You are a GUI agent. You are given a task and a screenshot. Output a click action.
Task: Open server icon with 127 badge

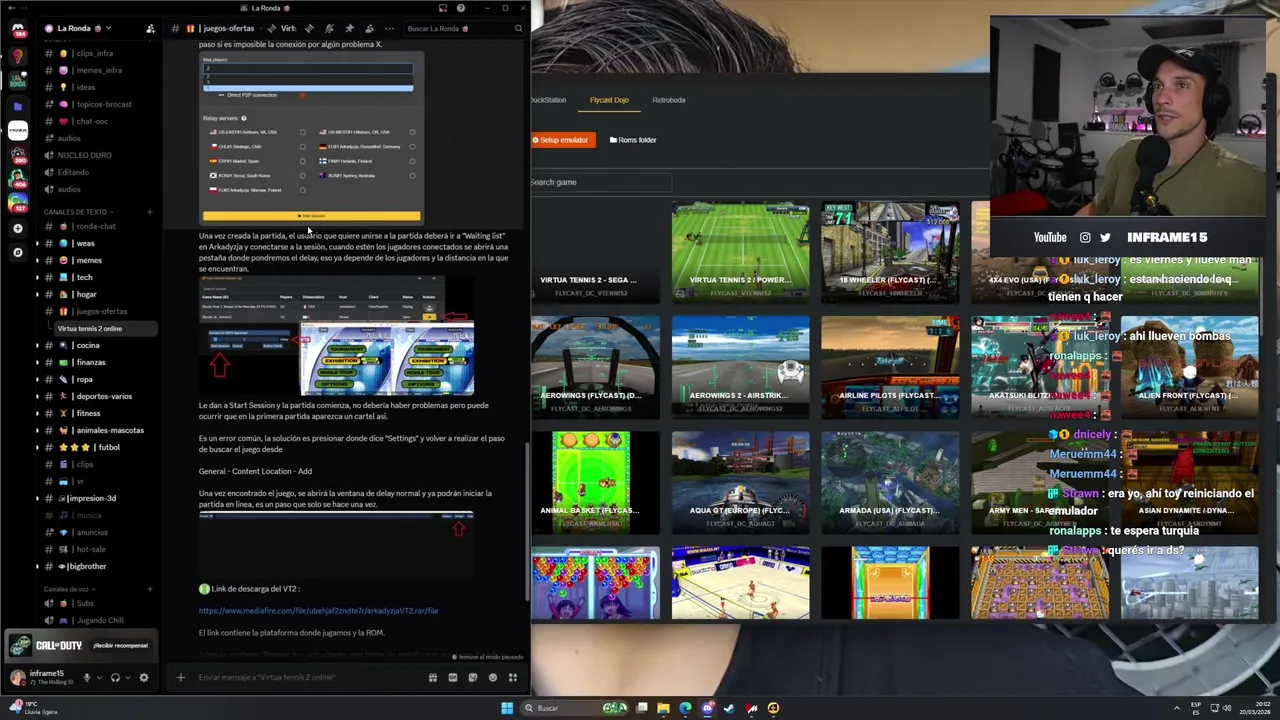[17, 204]
